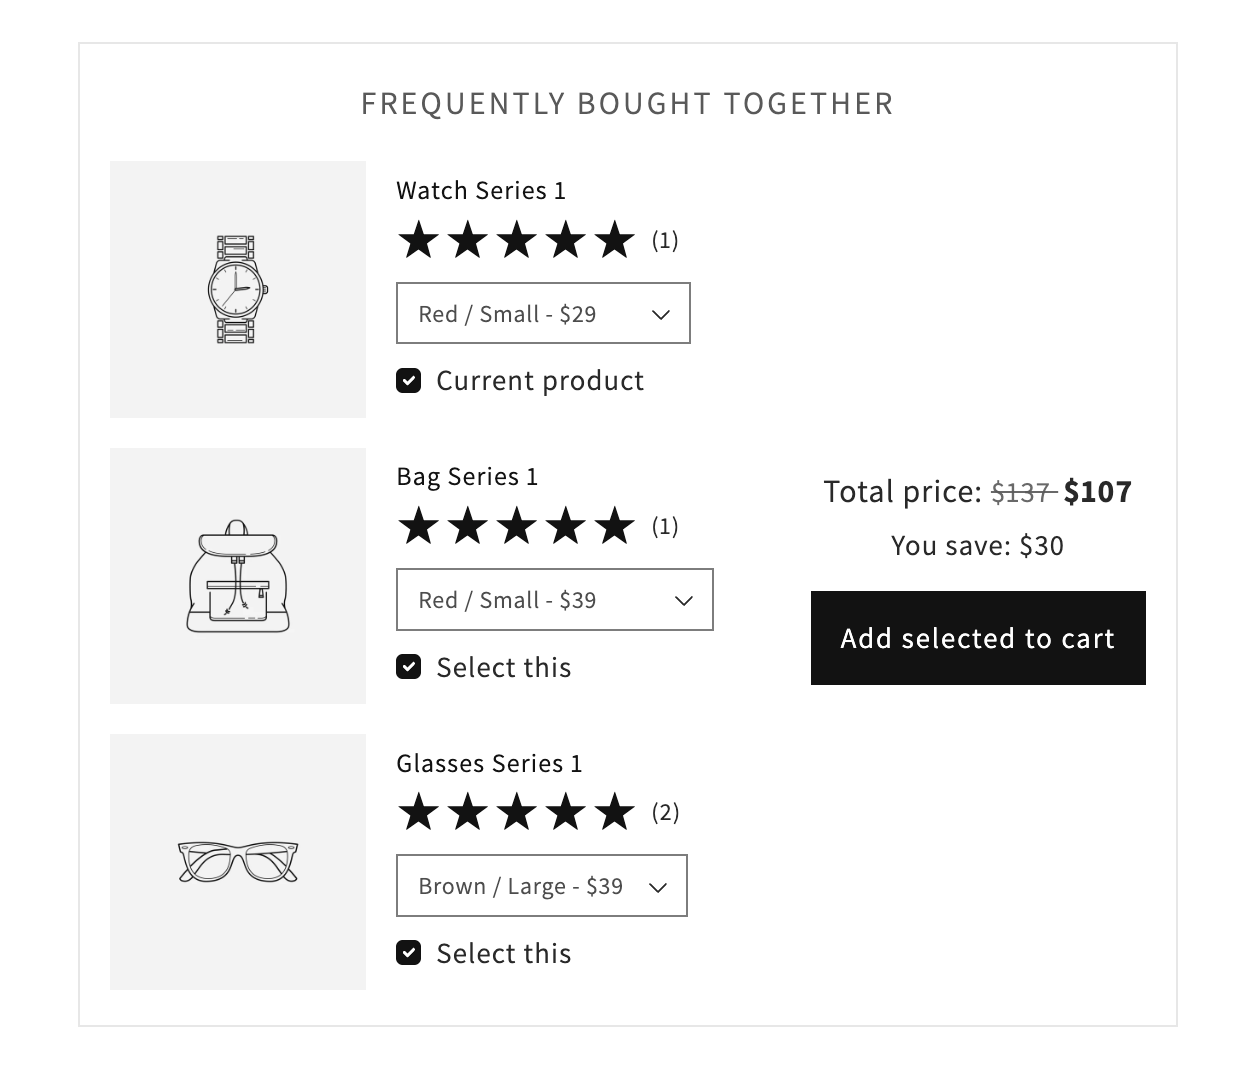This screenshot has width=1240, height=1072.
Task: Uncheck Select this for Glasses Series 1
Action: 409,953
